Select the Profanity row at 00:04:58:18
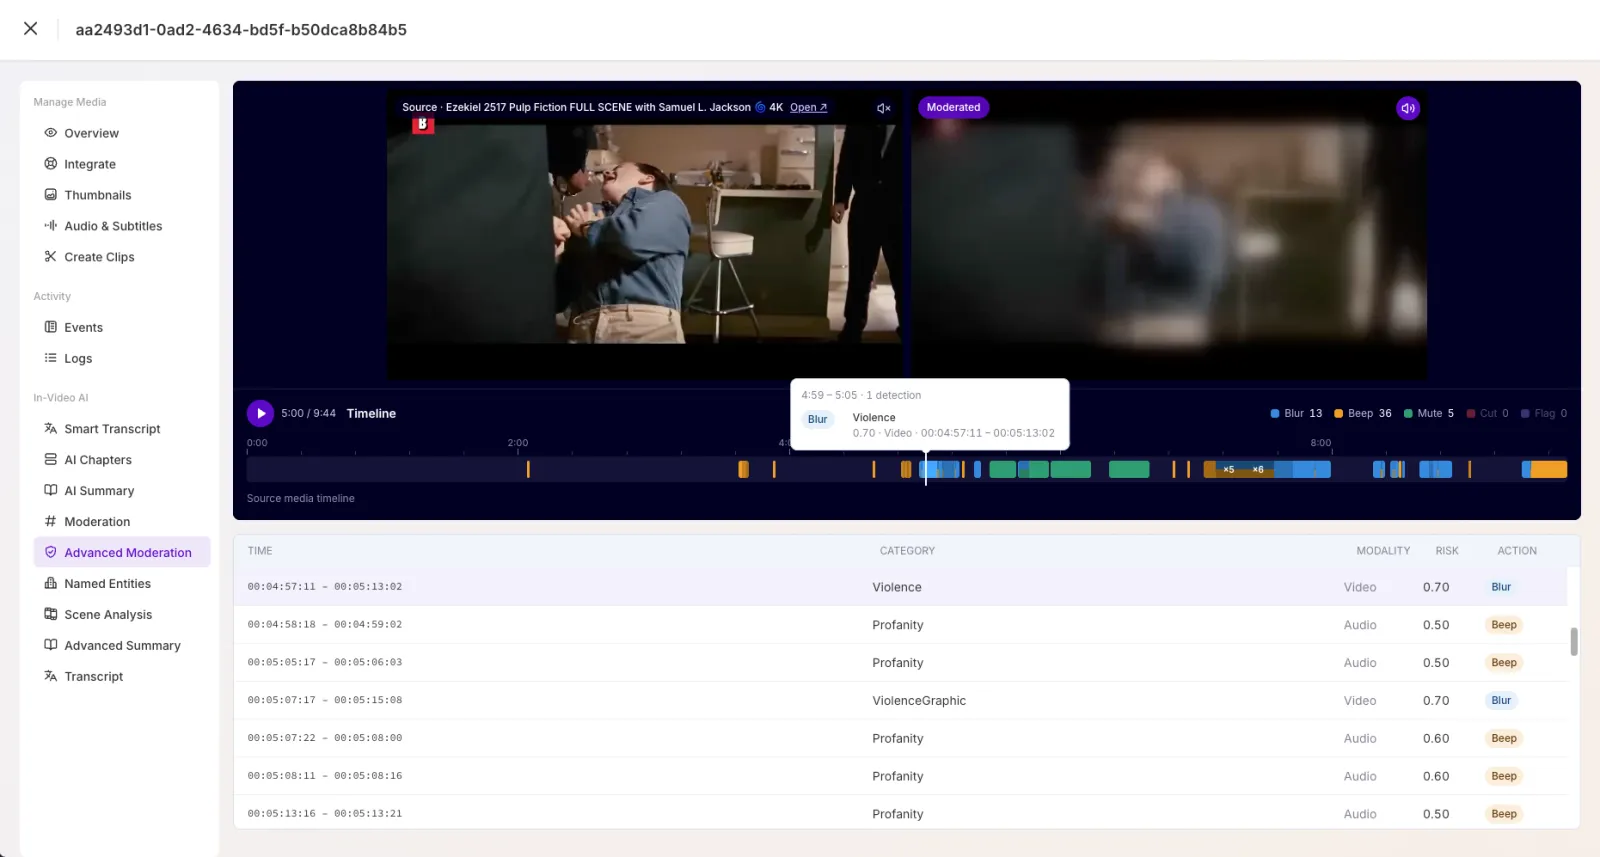1600x857 pixels. [900, 625]
